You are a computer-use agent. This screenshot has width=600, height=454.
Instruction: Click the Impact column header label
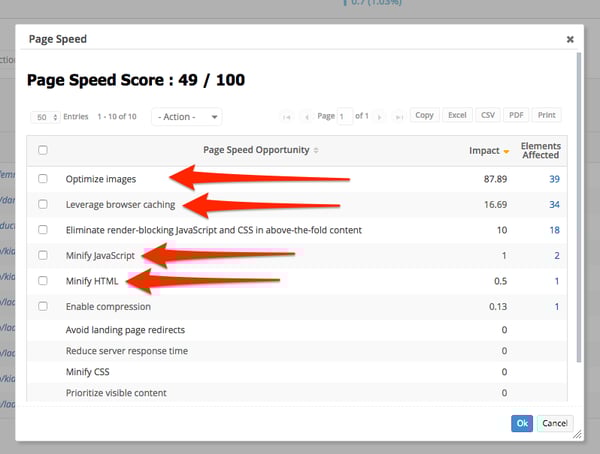tap(484, 151)
